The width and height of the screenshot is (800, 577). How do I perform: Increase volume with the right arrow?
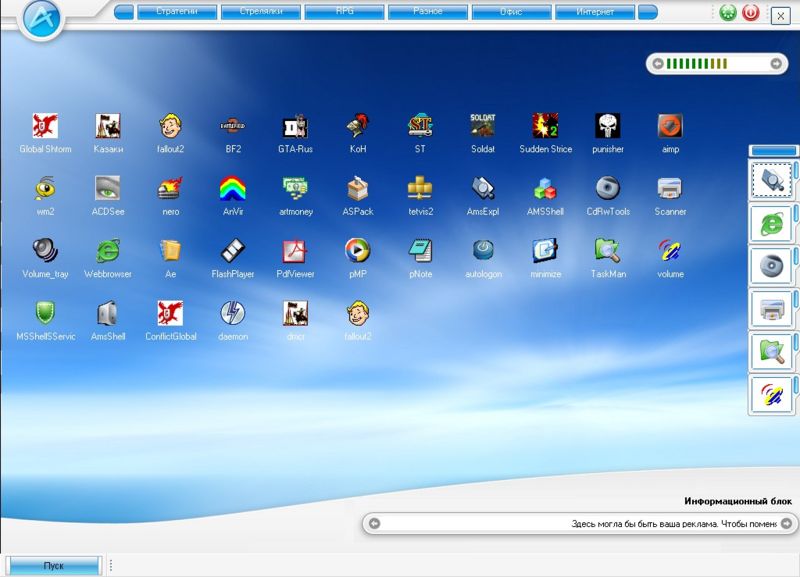[776, 64]
